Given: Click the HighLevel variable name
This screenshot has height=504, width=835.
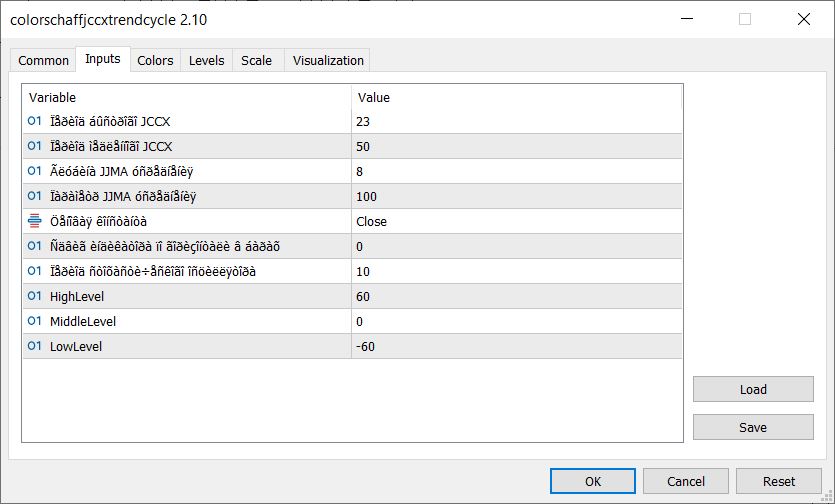Looking at the screenshot, I should [x=77, y=297].
